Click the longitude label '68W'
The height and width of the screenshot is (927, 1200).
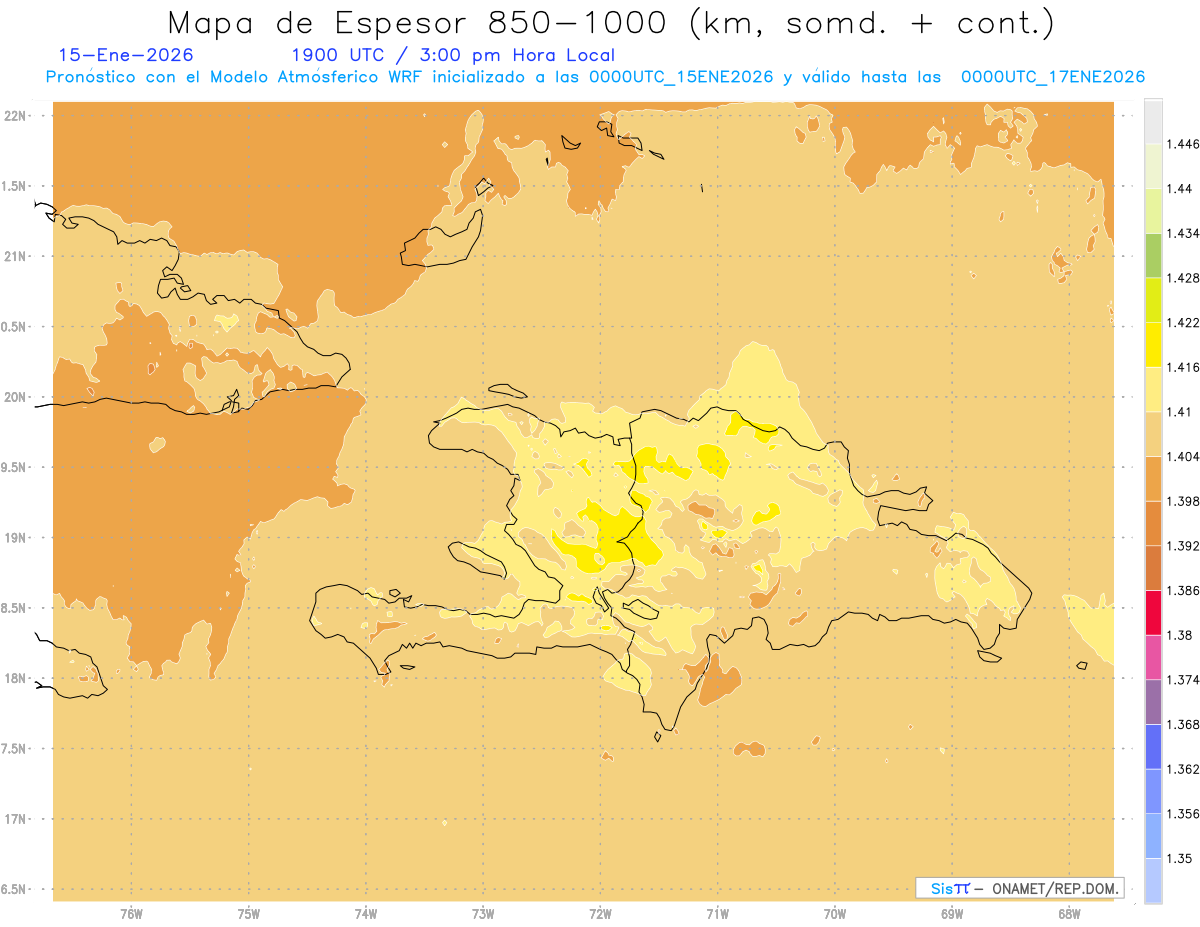click(x=1069, y=913)
